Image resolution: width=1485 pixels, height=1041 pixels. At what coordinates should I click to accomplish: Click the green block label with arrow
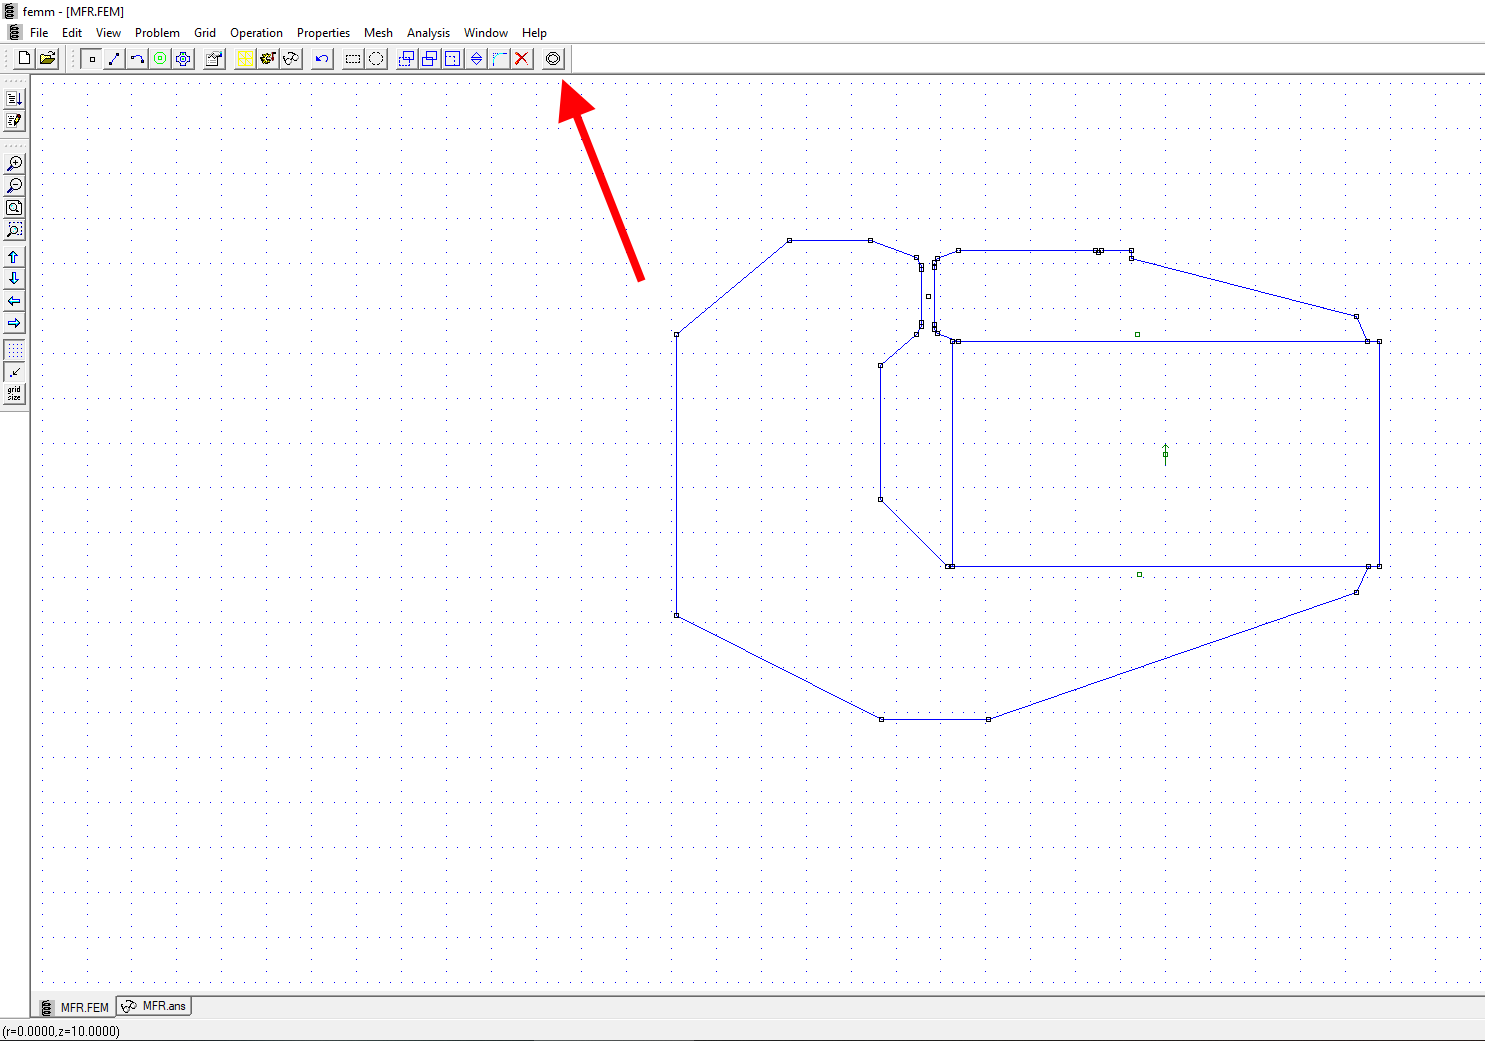[1165, 454]
